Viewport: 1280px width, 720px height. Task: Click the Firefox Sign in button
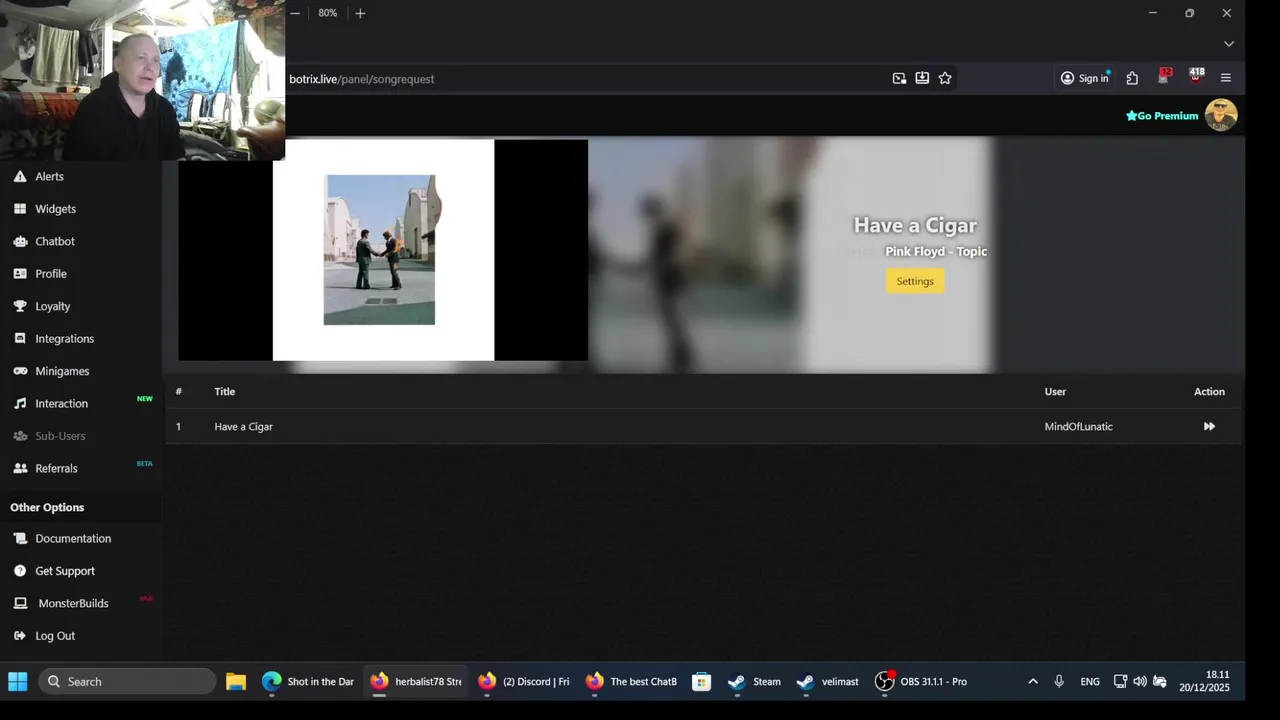(1085, 78)
